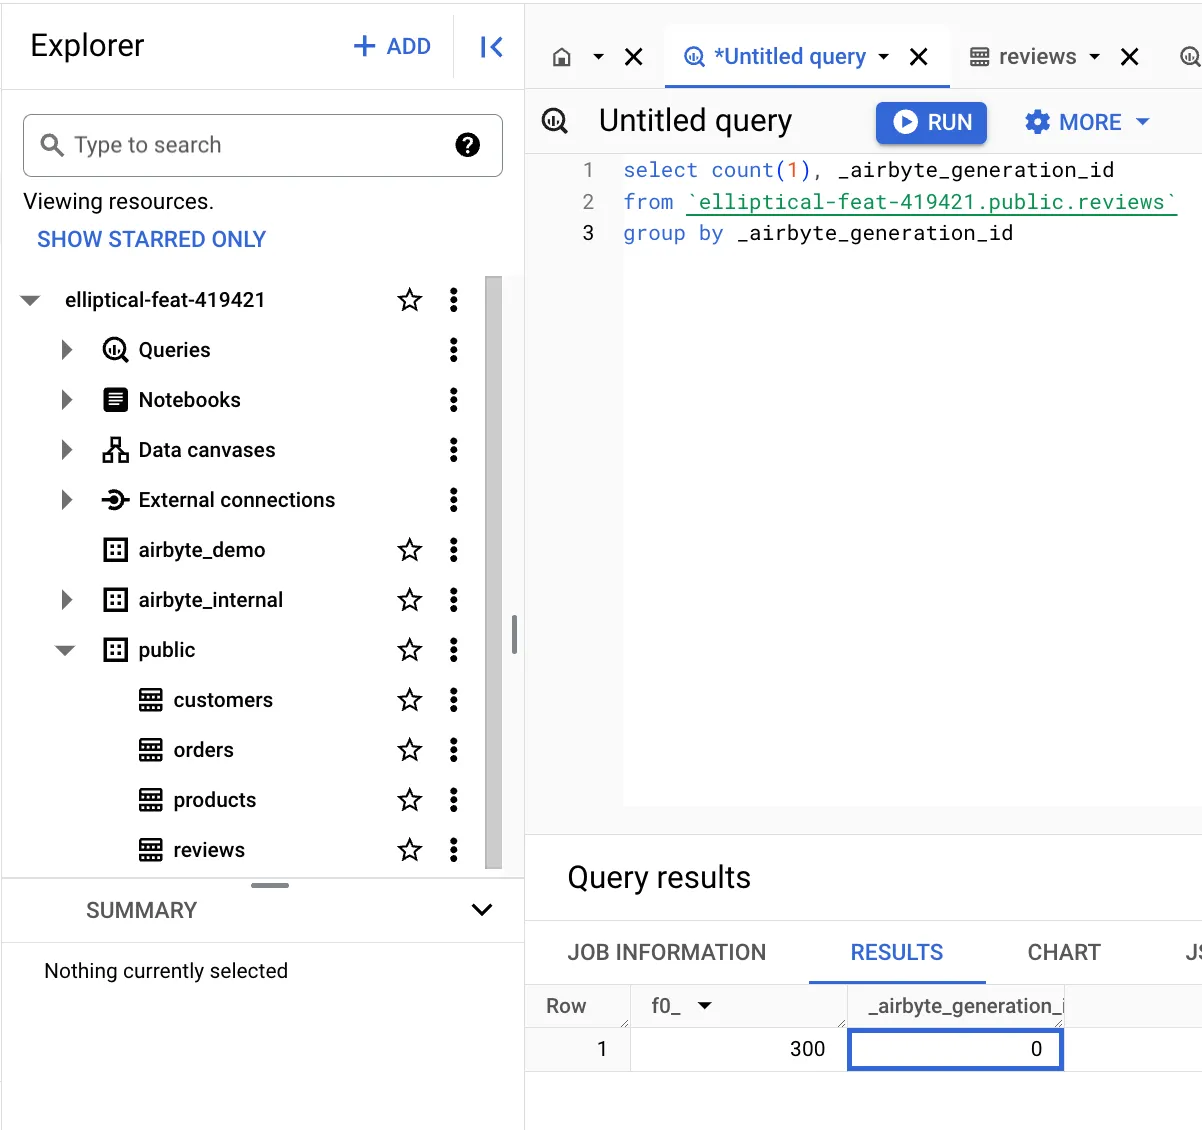Open actions menu for public dataset

click(x=454, y=650)
